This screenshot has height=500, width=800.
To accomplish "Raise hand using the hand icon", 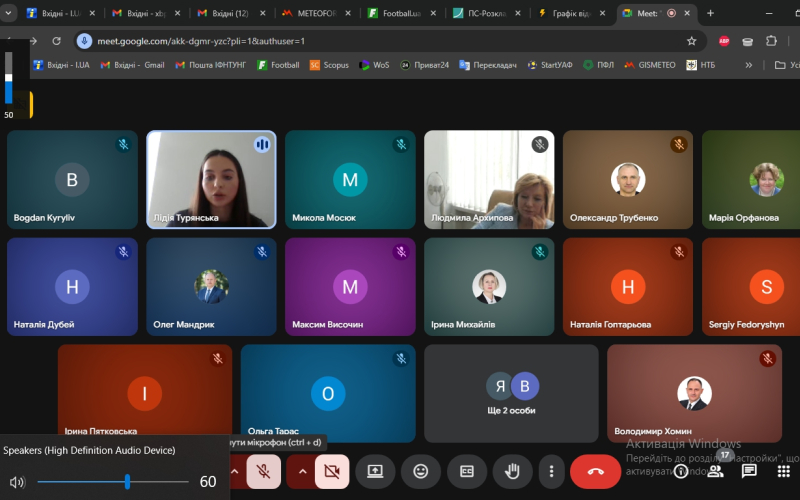I will point(512,471).
